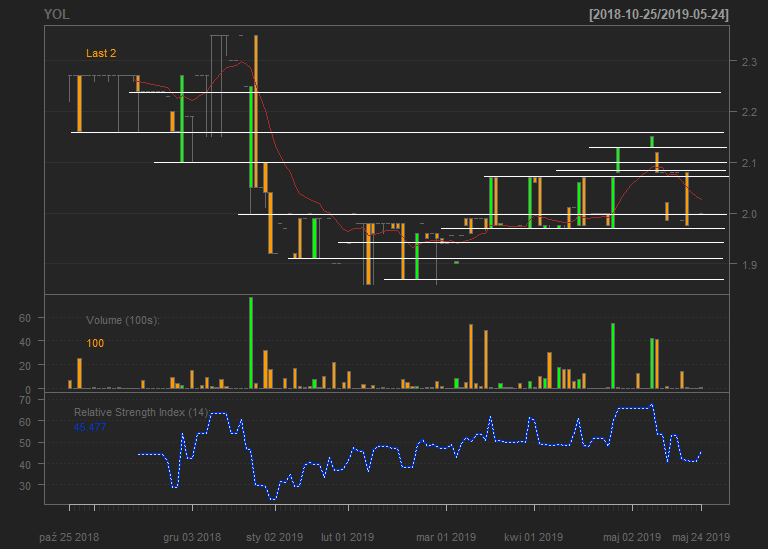Click the 20 label on volume axis
Screen dimensions: 768x549
coord(24,366)
